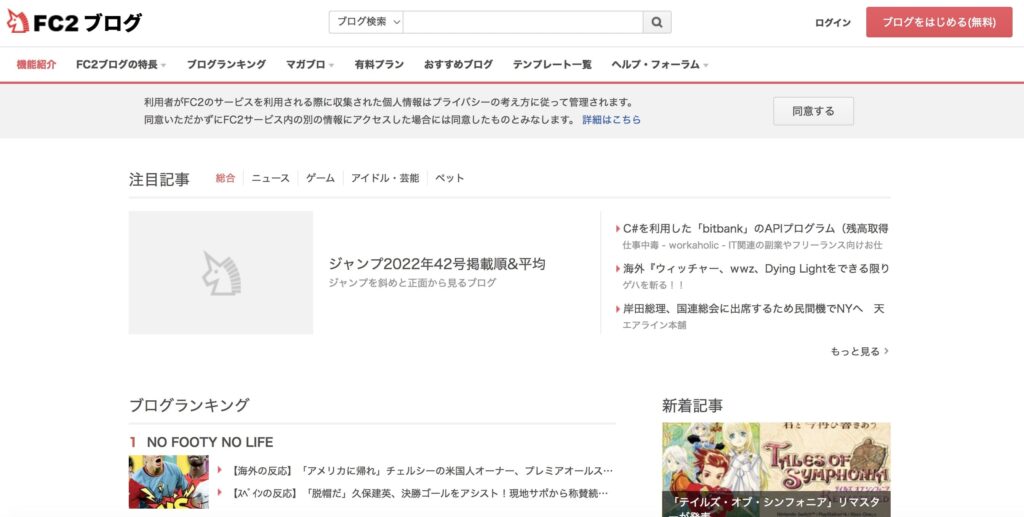This screenshot has width=1024, height=517.
Task: Click the もっと見る link
Action: point(859,351)
